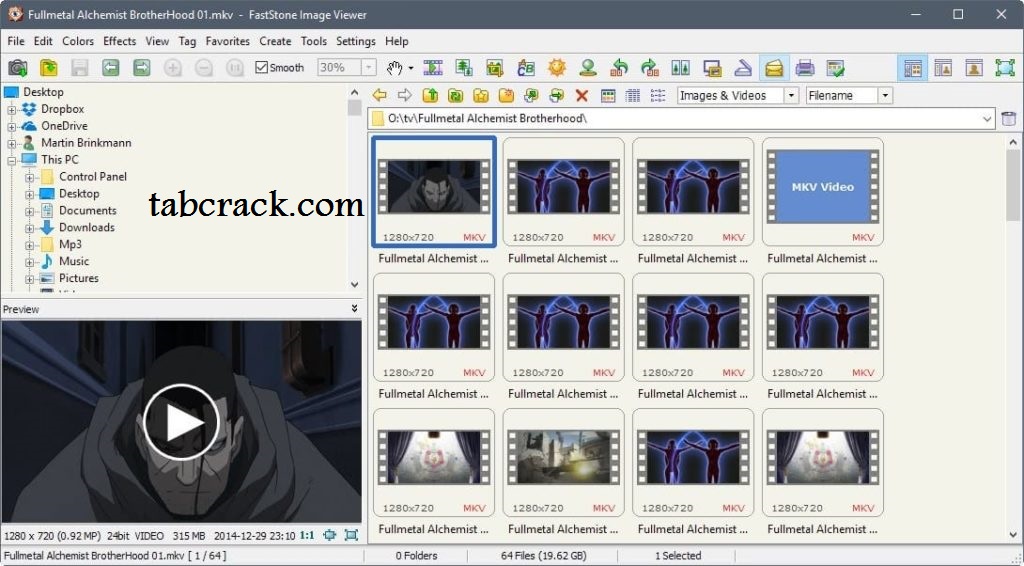Open a file with the yellow Open icon

click(48, 67)
